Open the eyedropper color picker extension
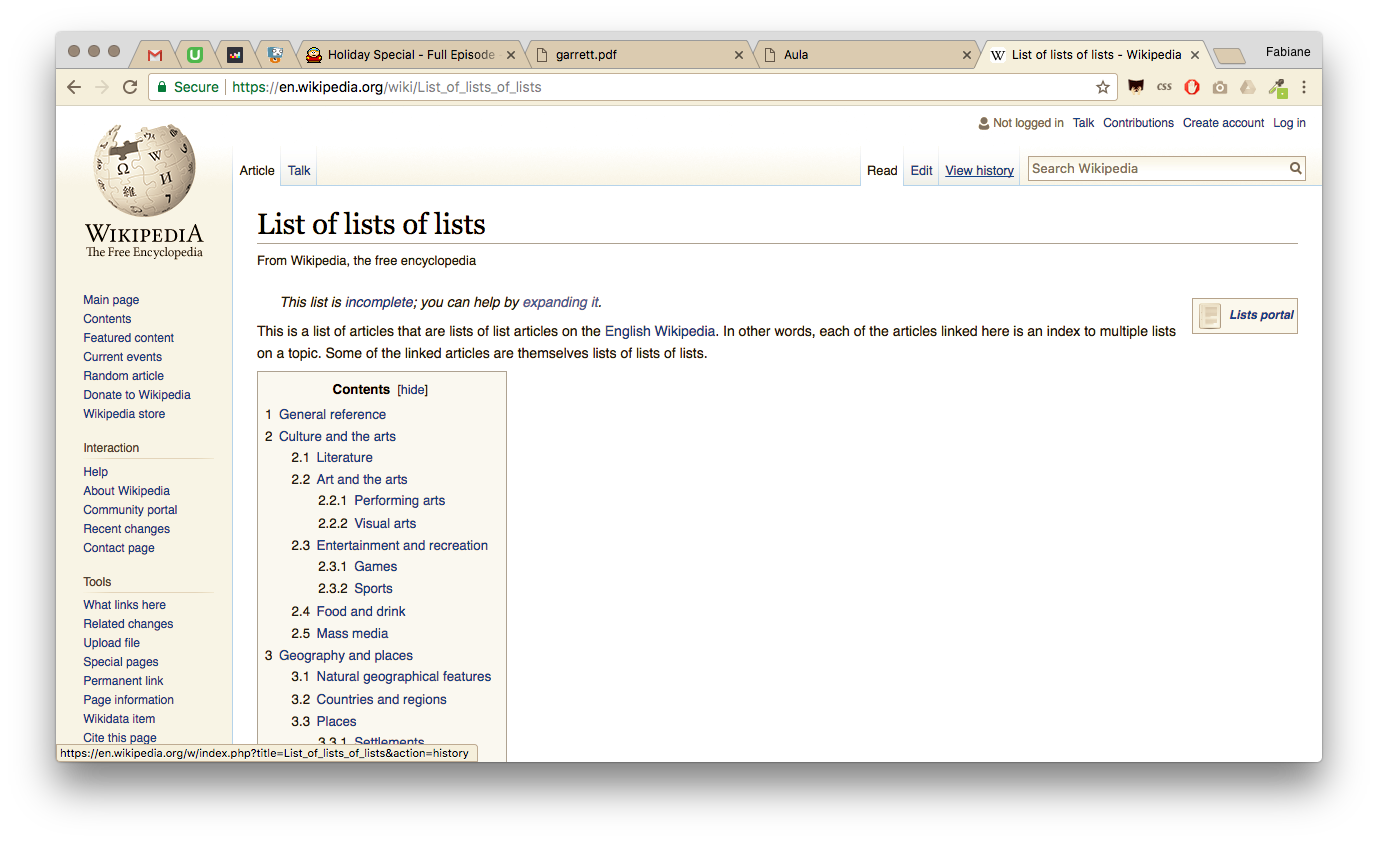1378x842 pixels. [1277, 87]
